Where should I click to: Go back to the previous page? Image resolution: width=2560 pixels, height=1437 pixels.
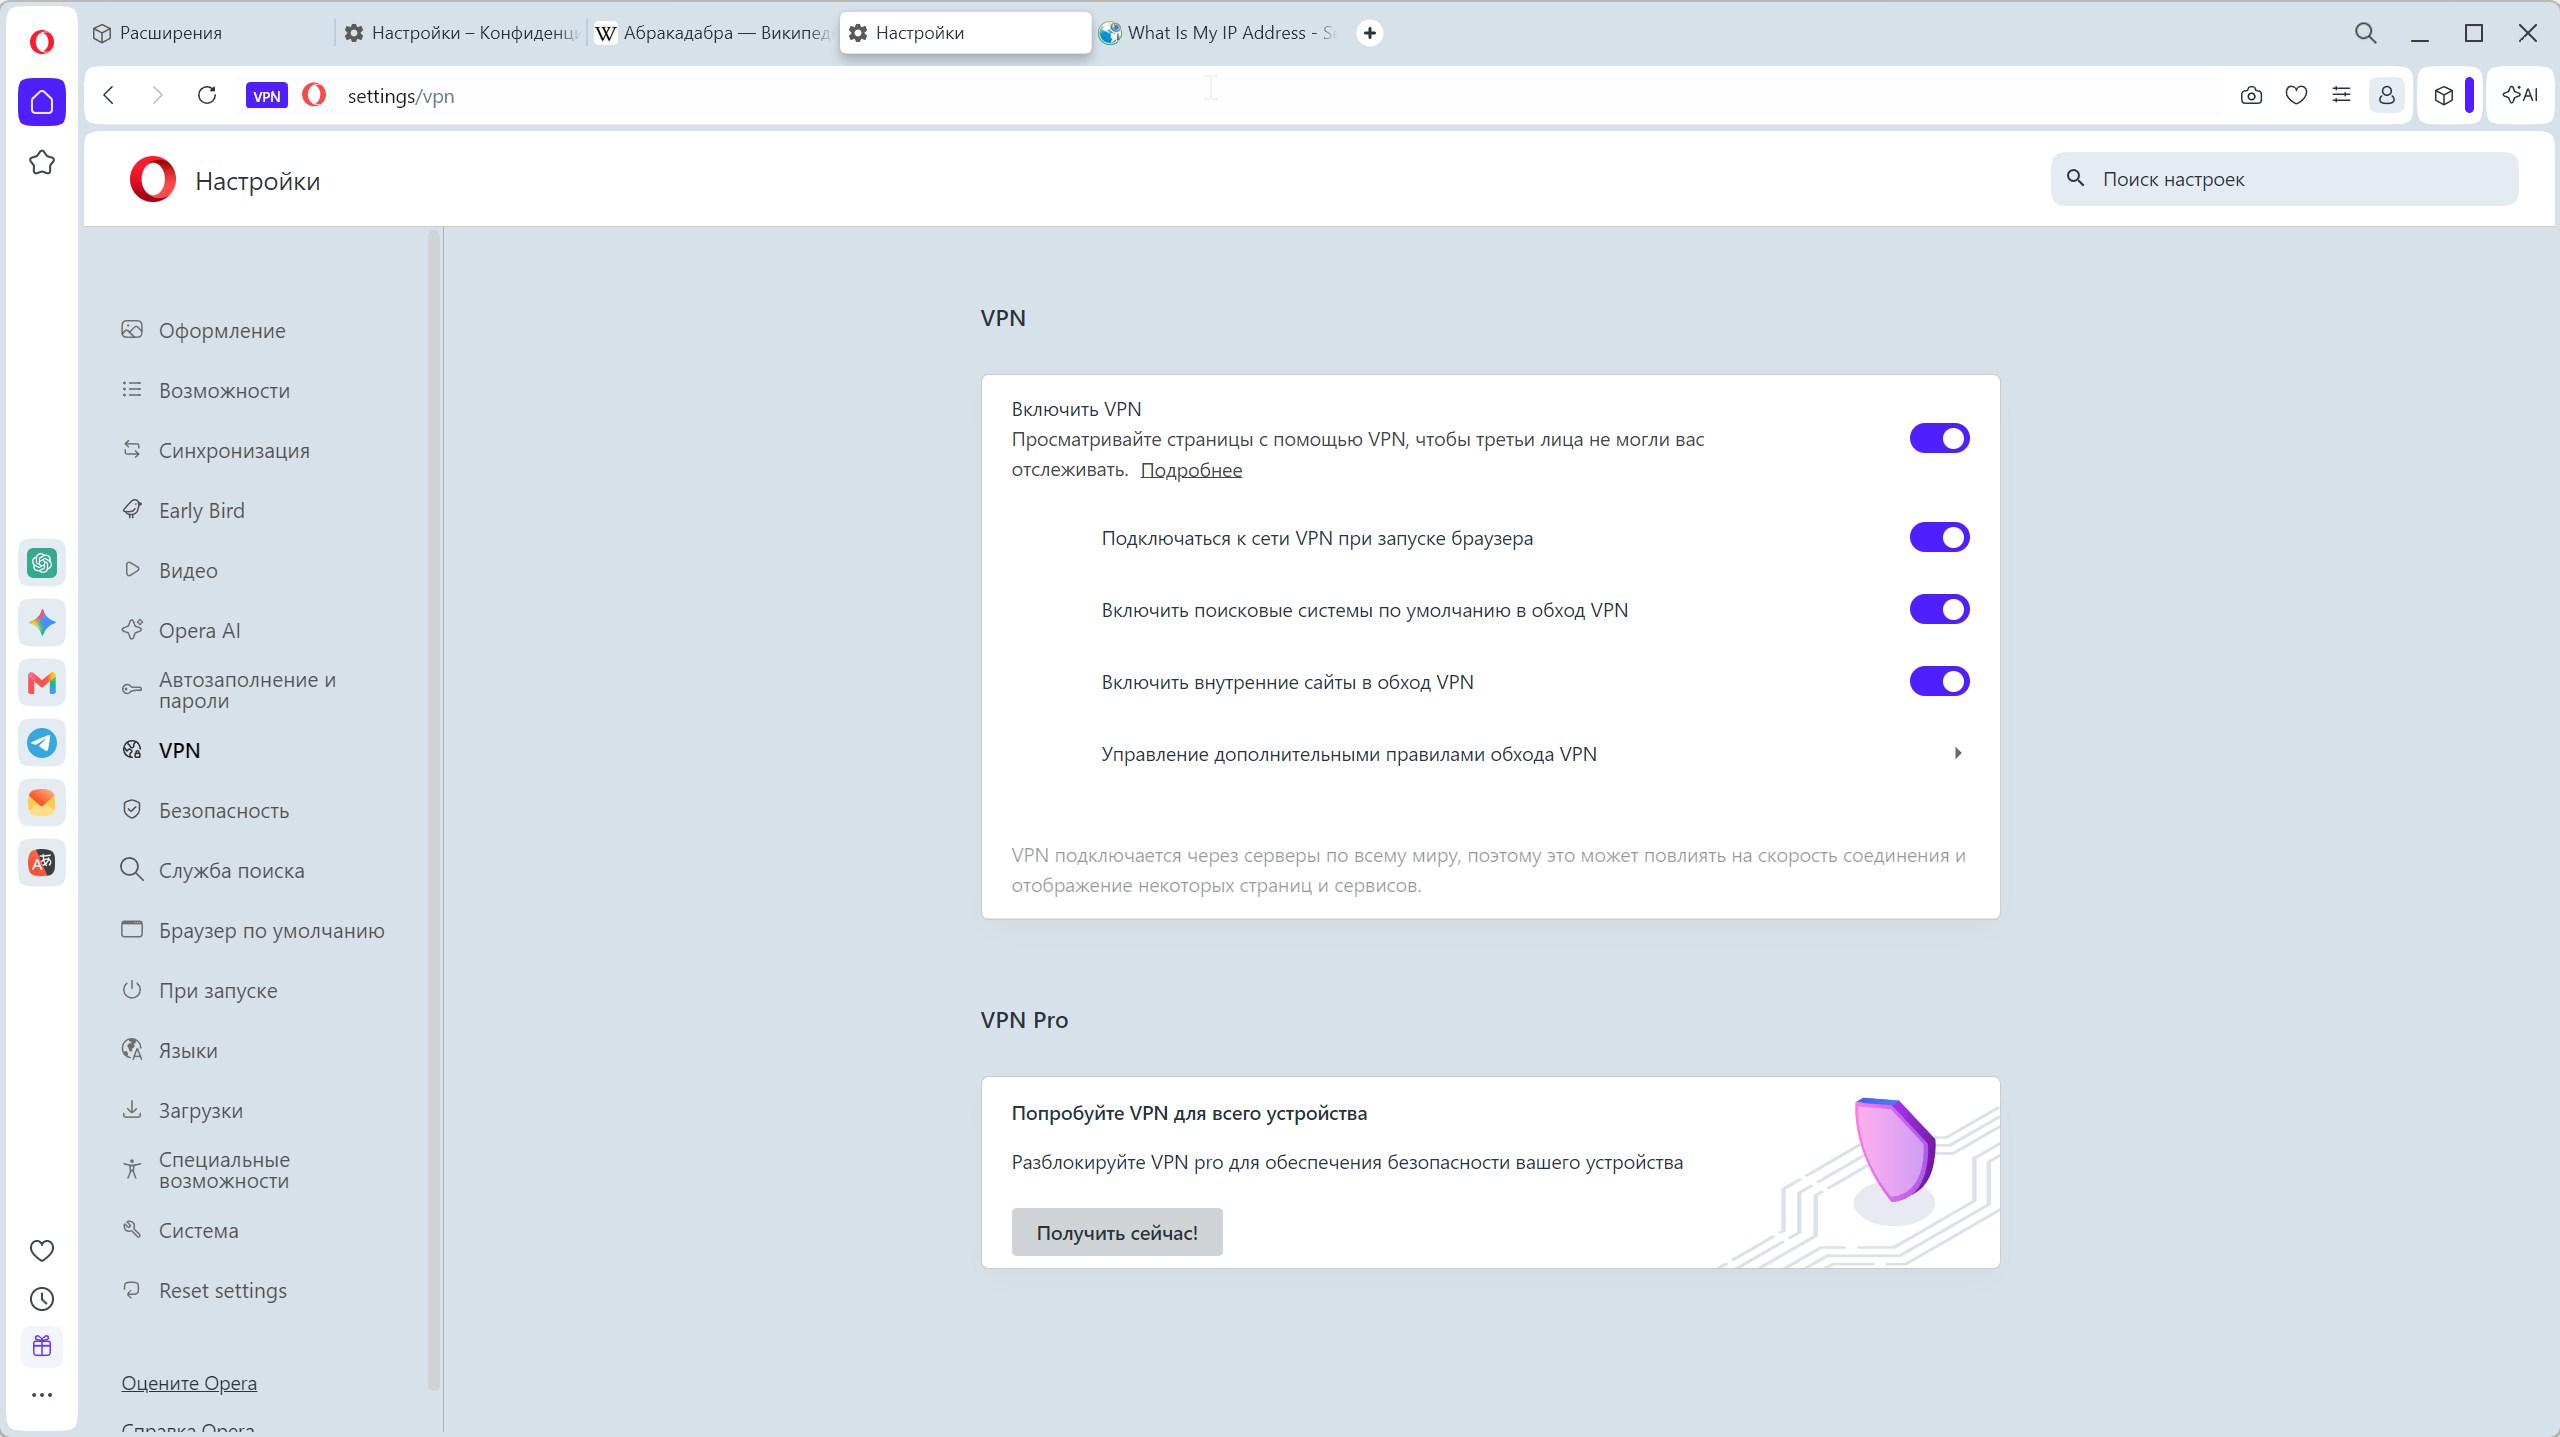[109, 95]
